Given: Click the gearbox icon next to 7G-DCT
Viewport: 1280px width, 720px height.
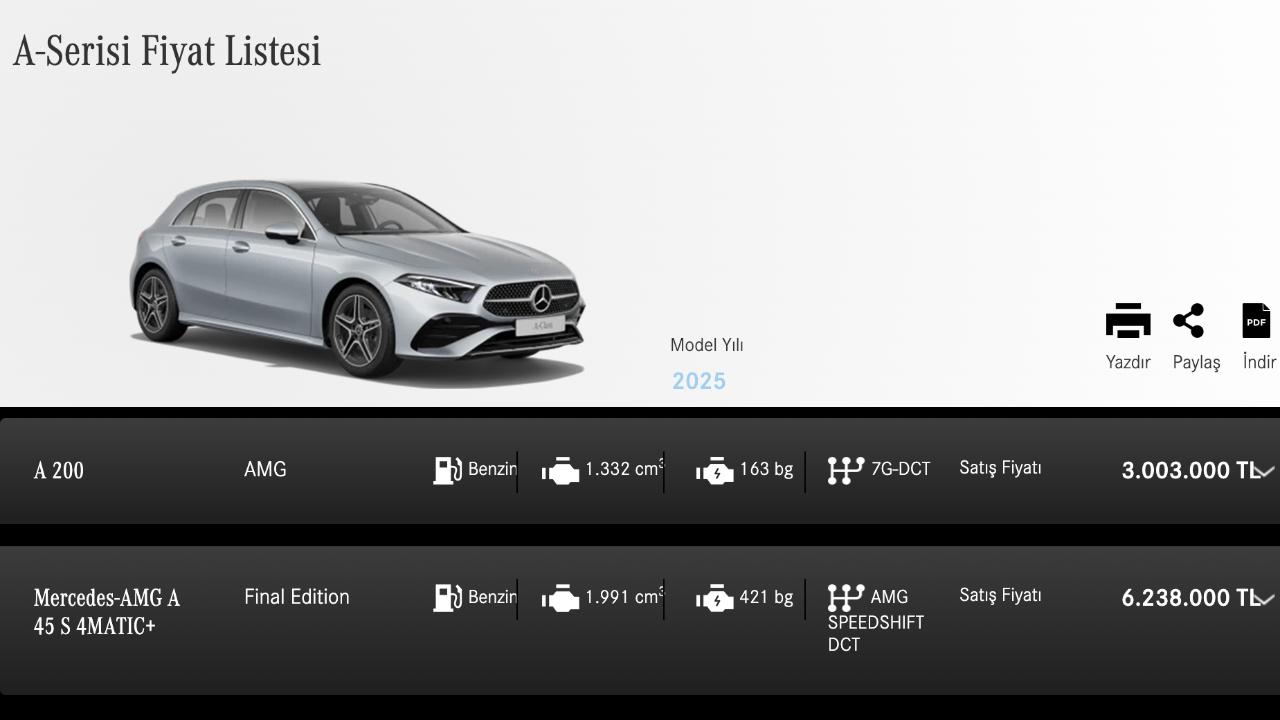Looking at the screenshot, I should [x=846, y=470].
